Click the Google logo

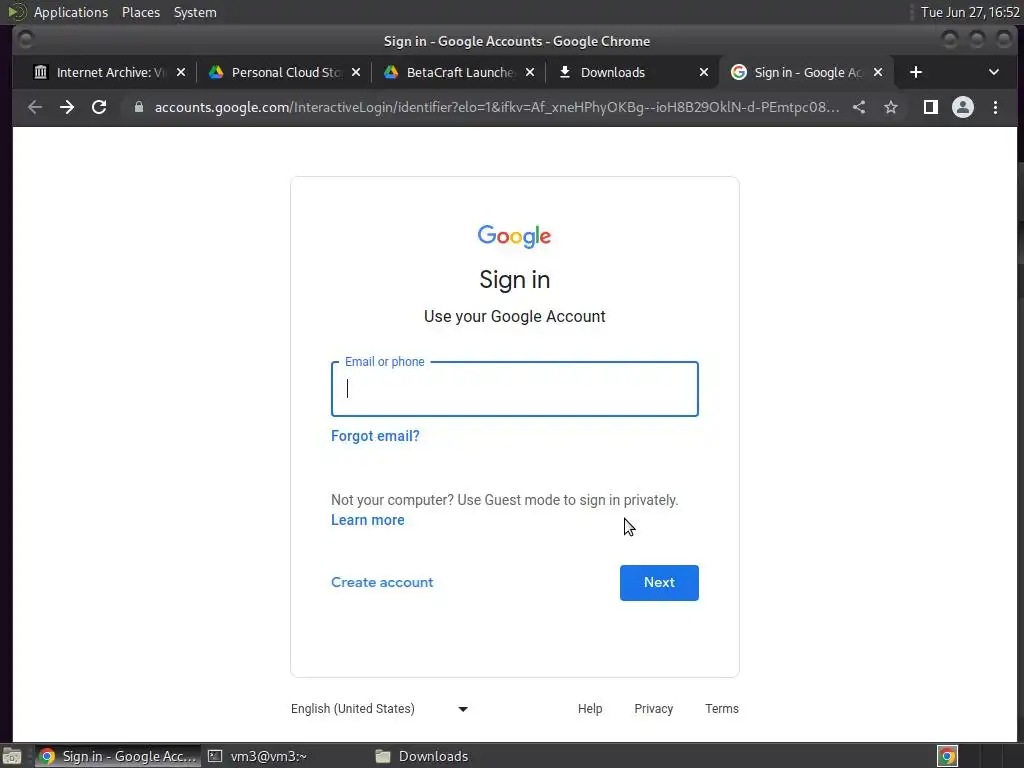tap(515, 236)
